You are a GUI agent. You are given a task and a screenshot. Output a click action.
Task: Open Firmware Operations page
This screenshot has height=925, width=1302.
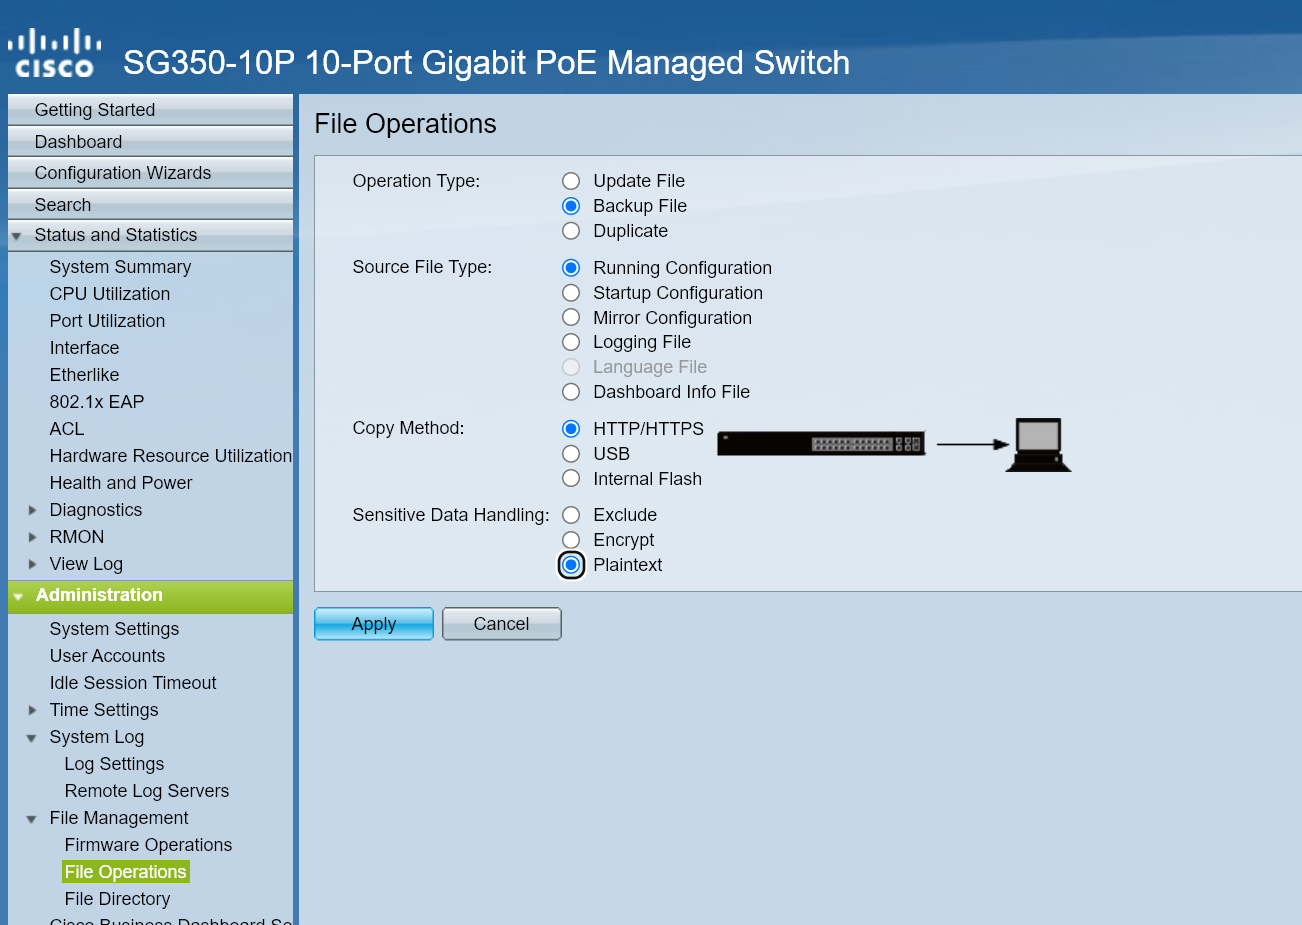[148, 845]
